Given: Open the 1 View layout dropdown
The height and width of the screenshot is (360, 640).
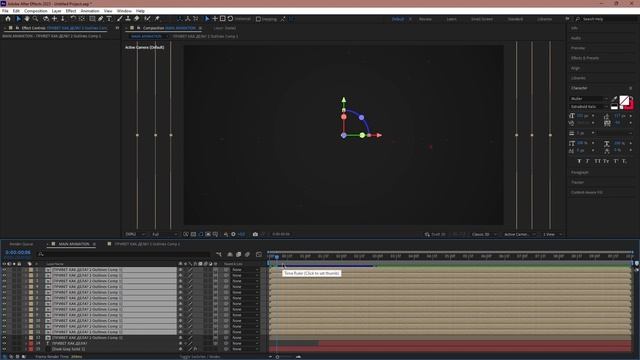Looking at the screenshot, I should (552, 234).
